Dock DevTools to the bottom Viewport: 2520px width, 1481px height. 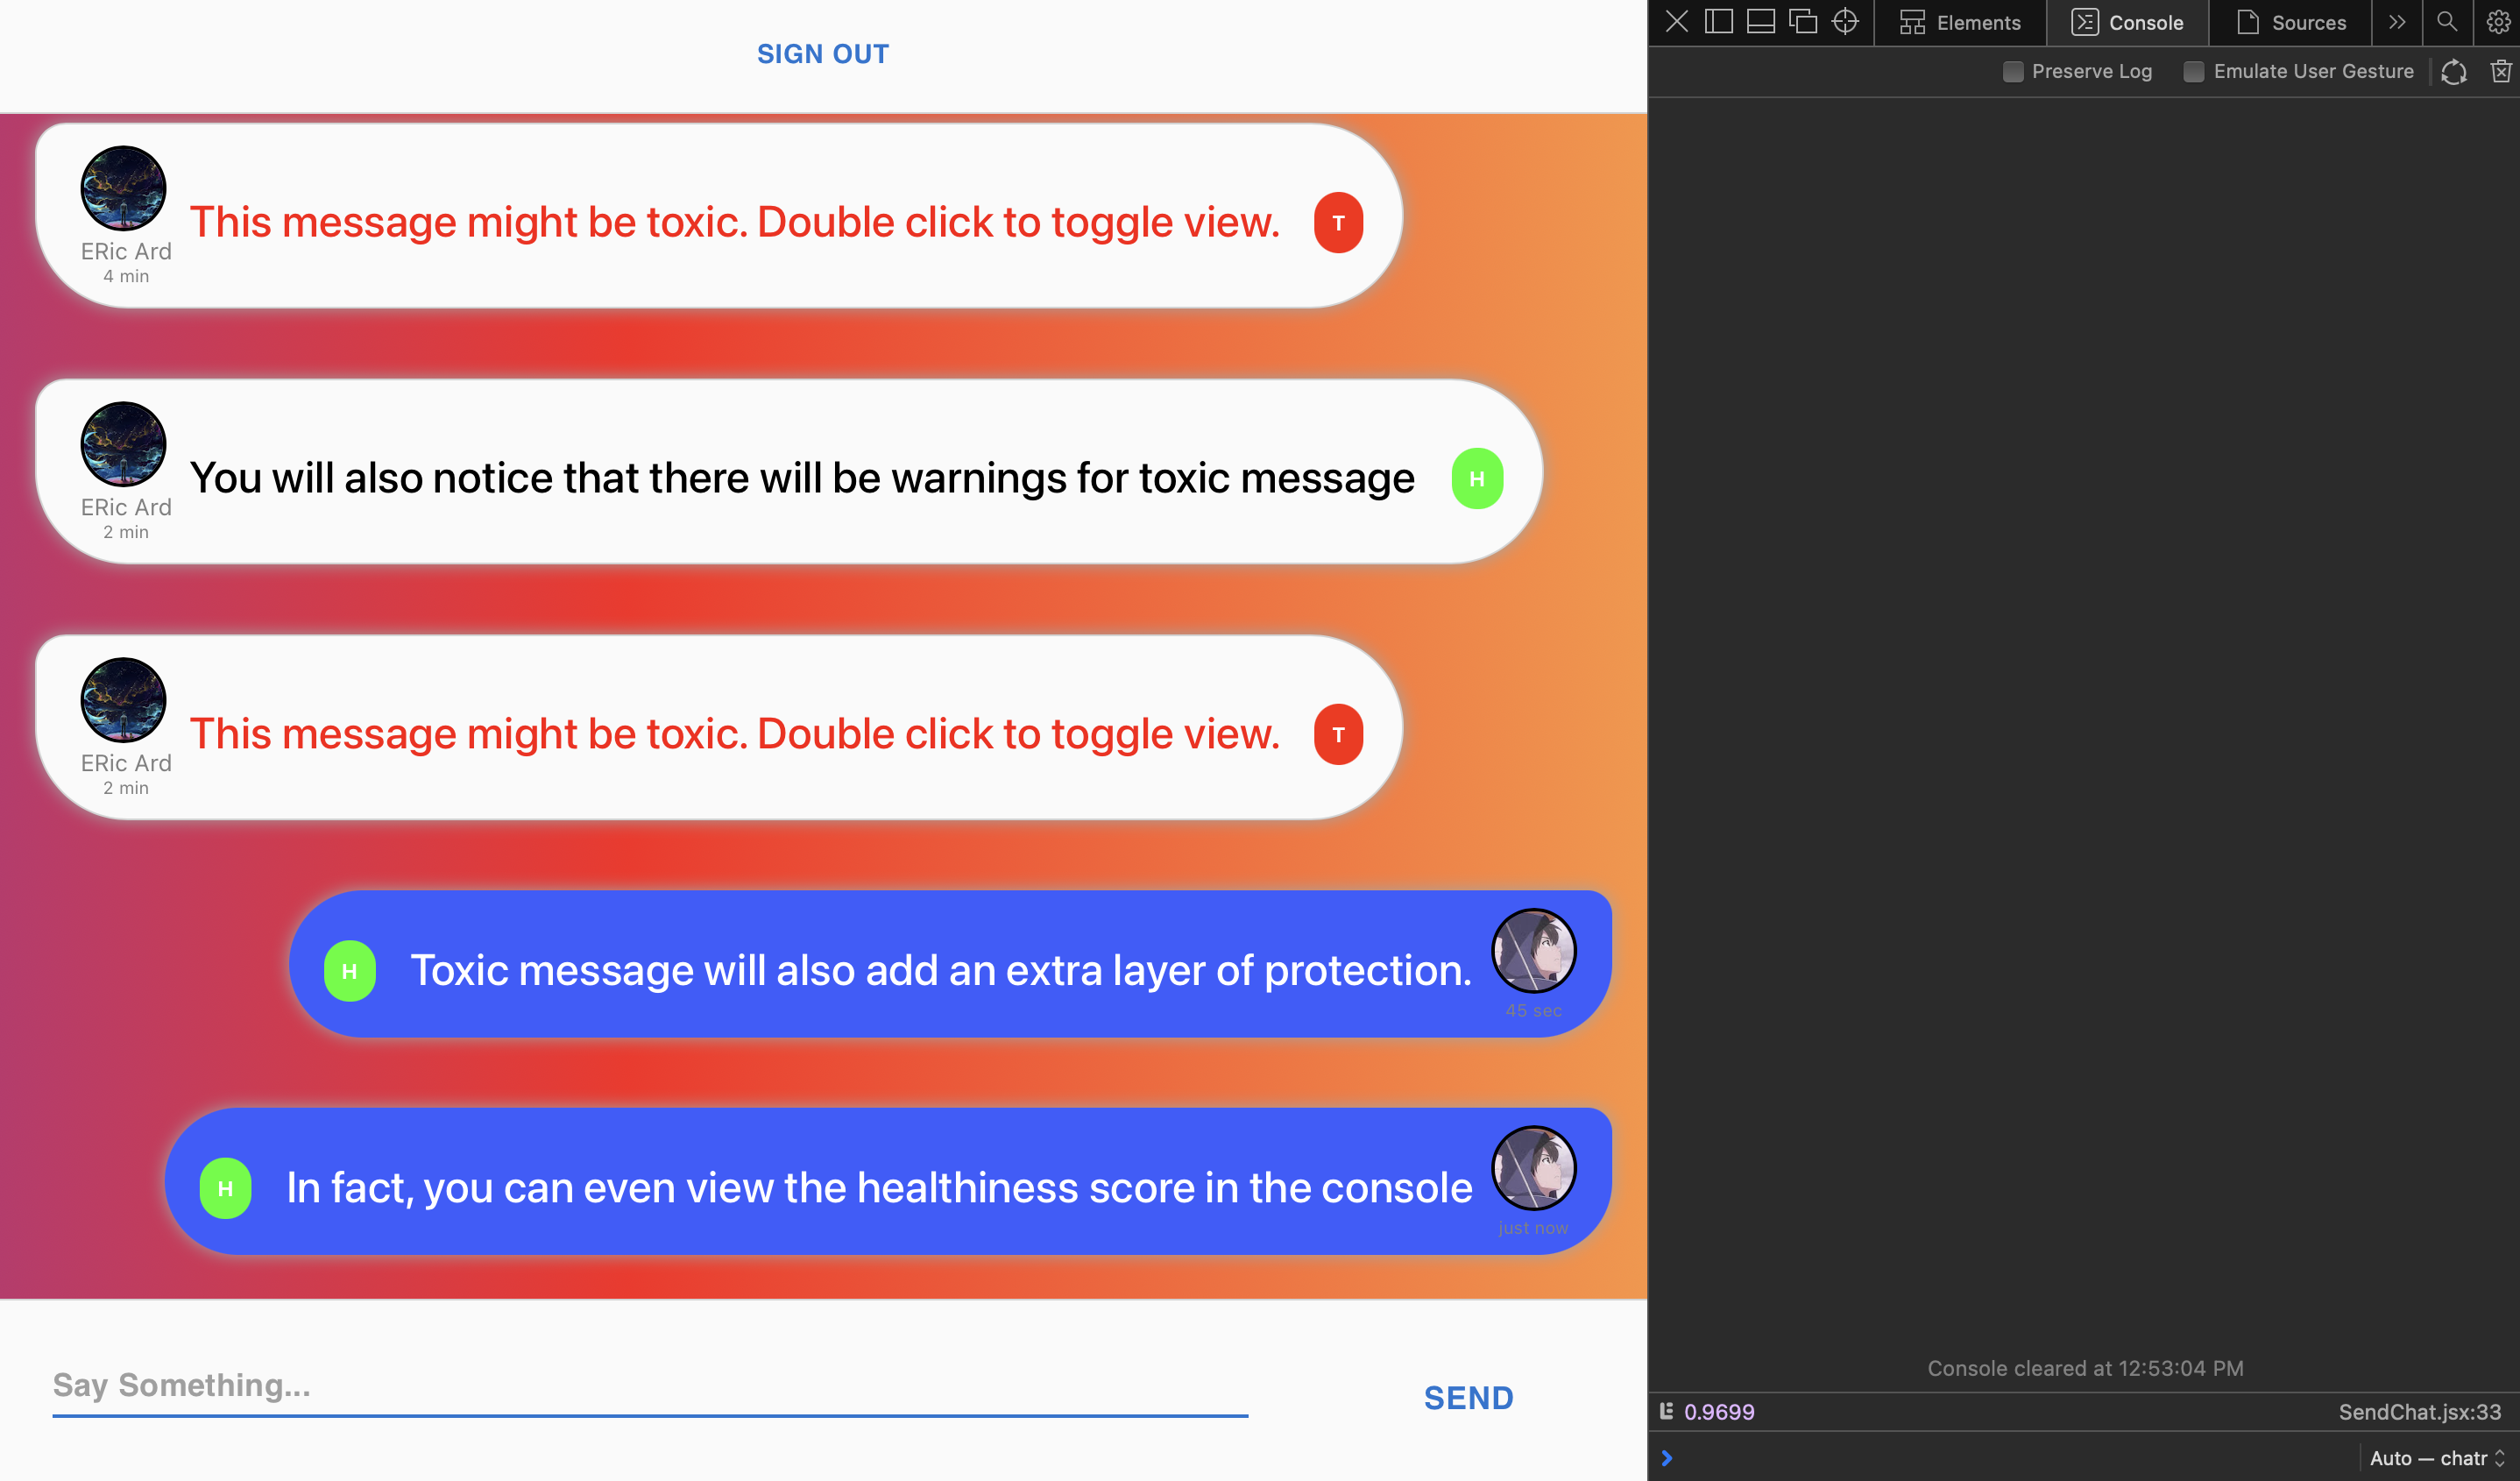click(x=1760, y=22)
